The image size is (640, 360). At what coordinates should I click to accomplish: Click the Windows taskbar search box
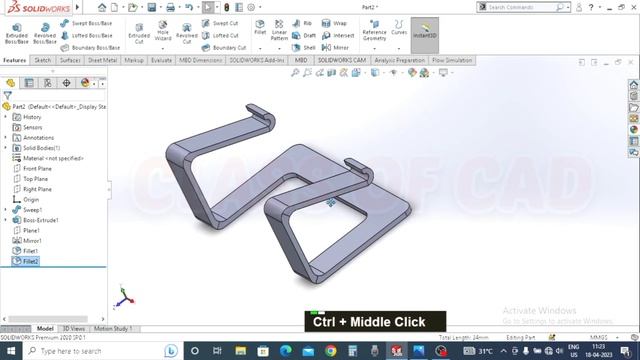coord(102,351)
